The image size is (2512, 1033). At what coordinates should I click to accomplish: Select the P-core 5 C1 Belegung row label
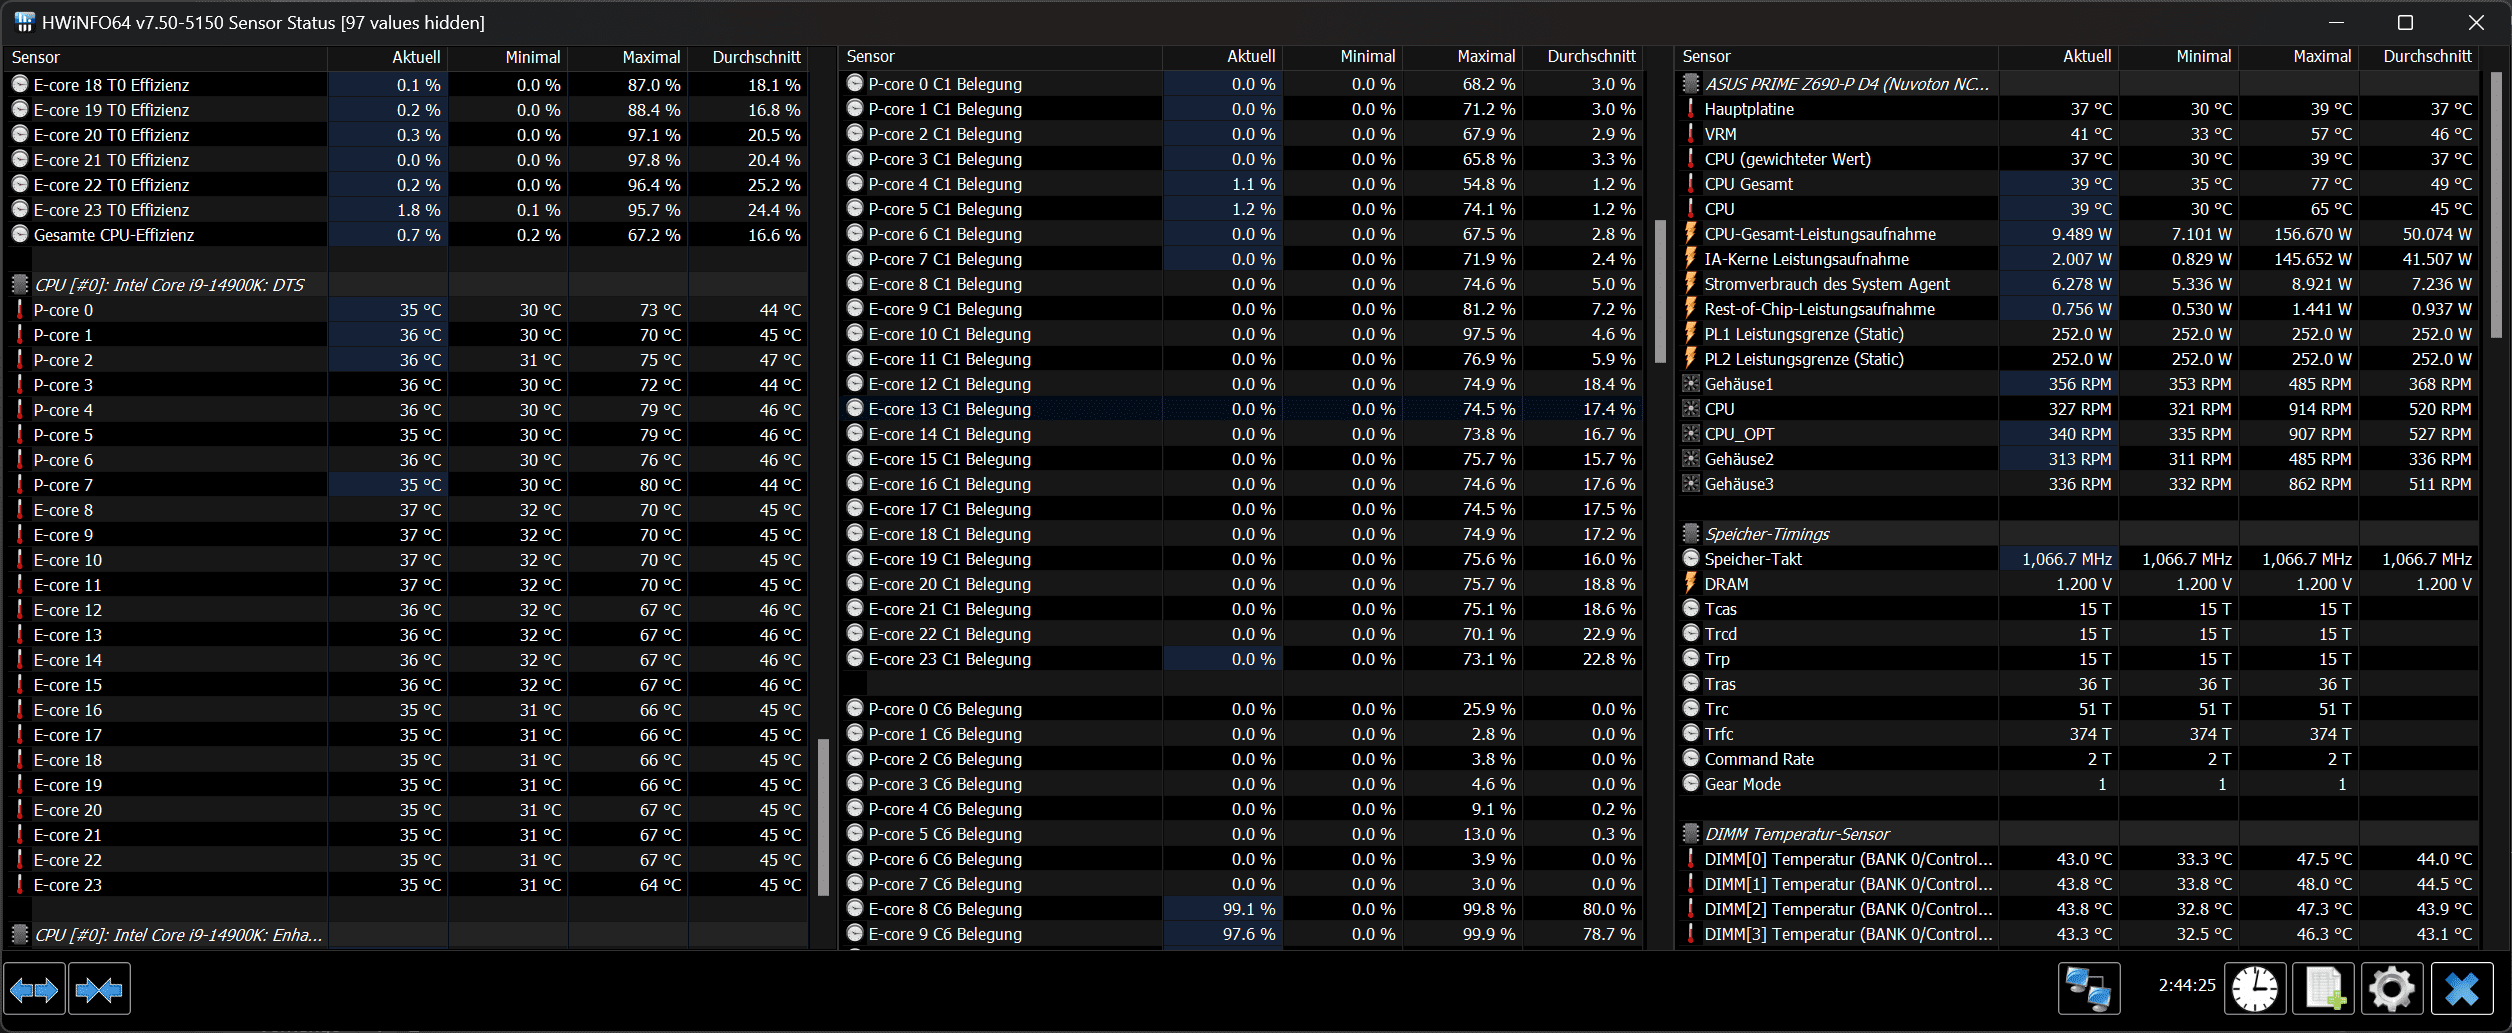(x=945, y=209)
